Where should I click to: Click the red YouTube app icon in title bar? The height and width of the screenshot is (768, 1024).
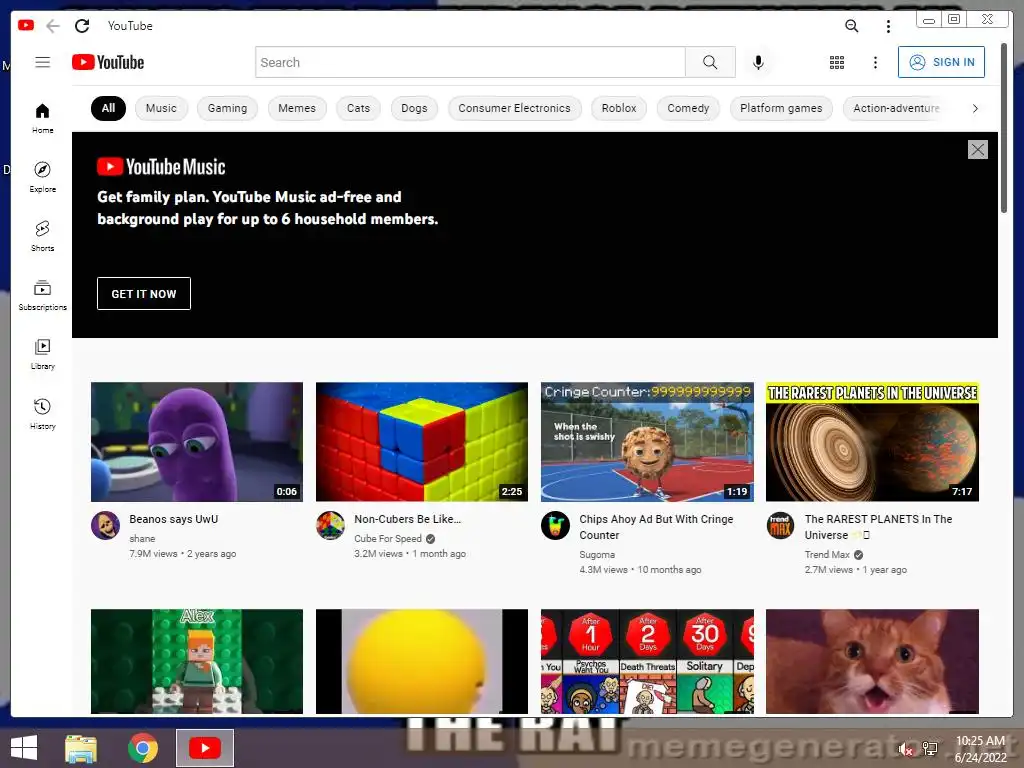(x=26, y=25)
